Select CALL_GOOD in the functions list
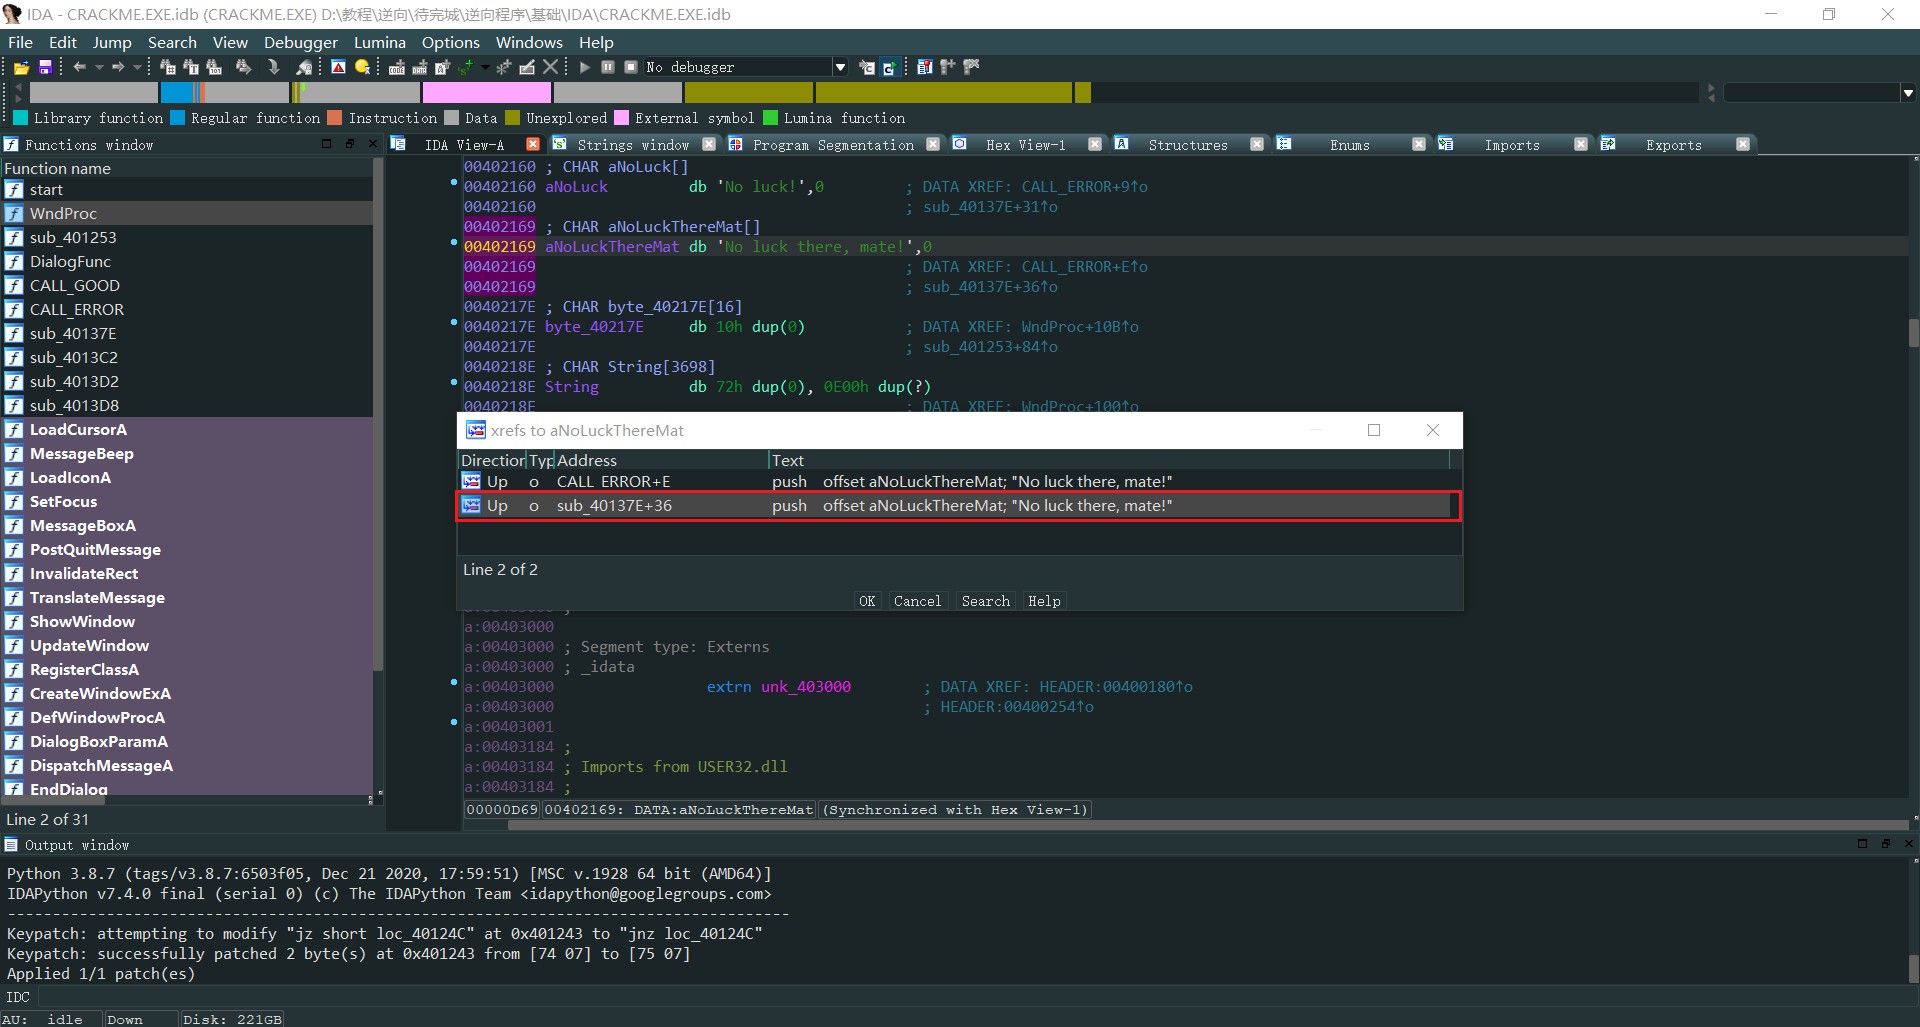 74,286
